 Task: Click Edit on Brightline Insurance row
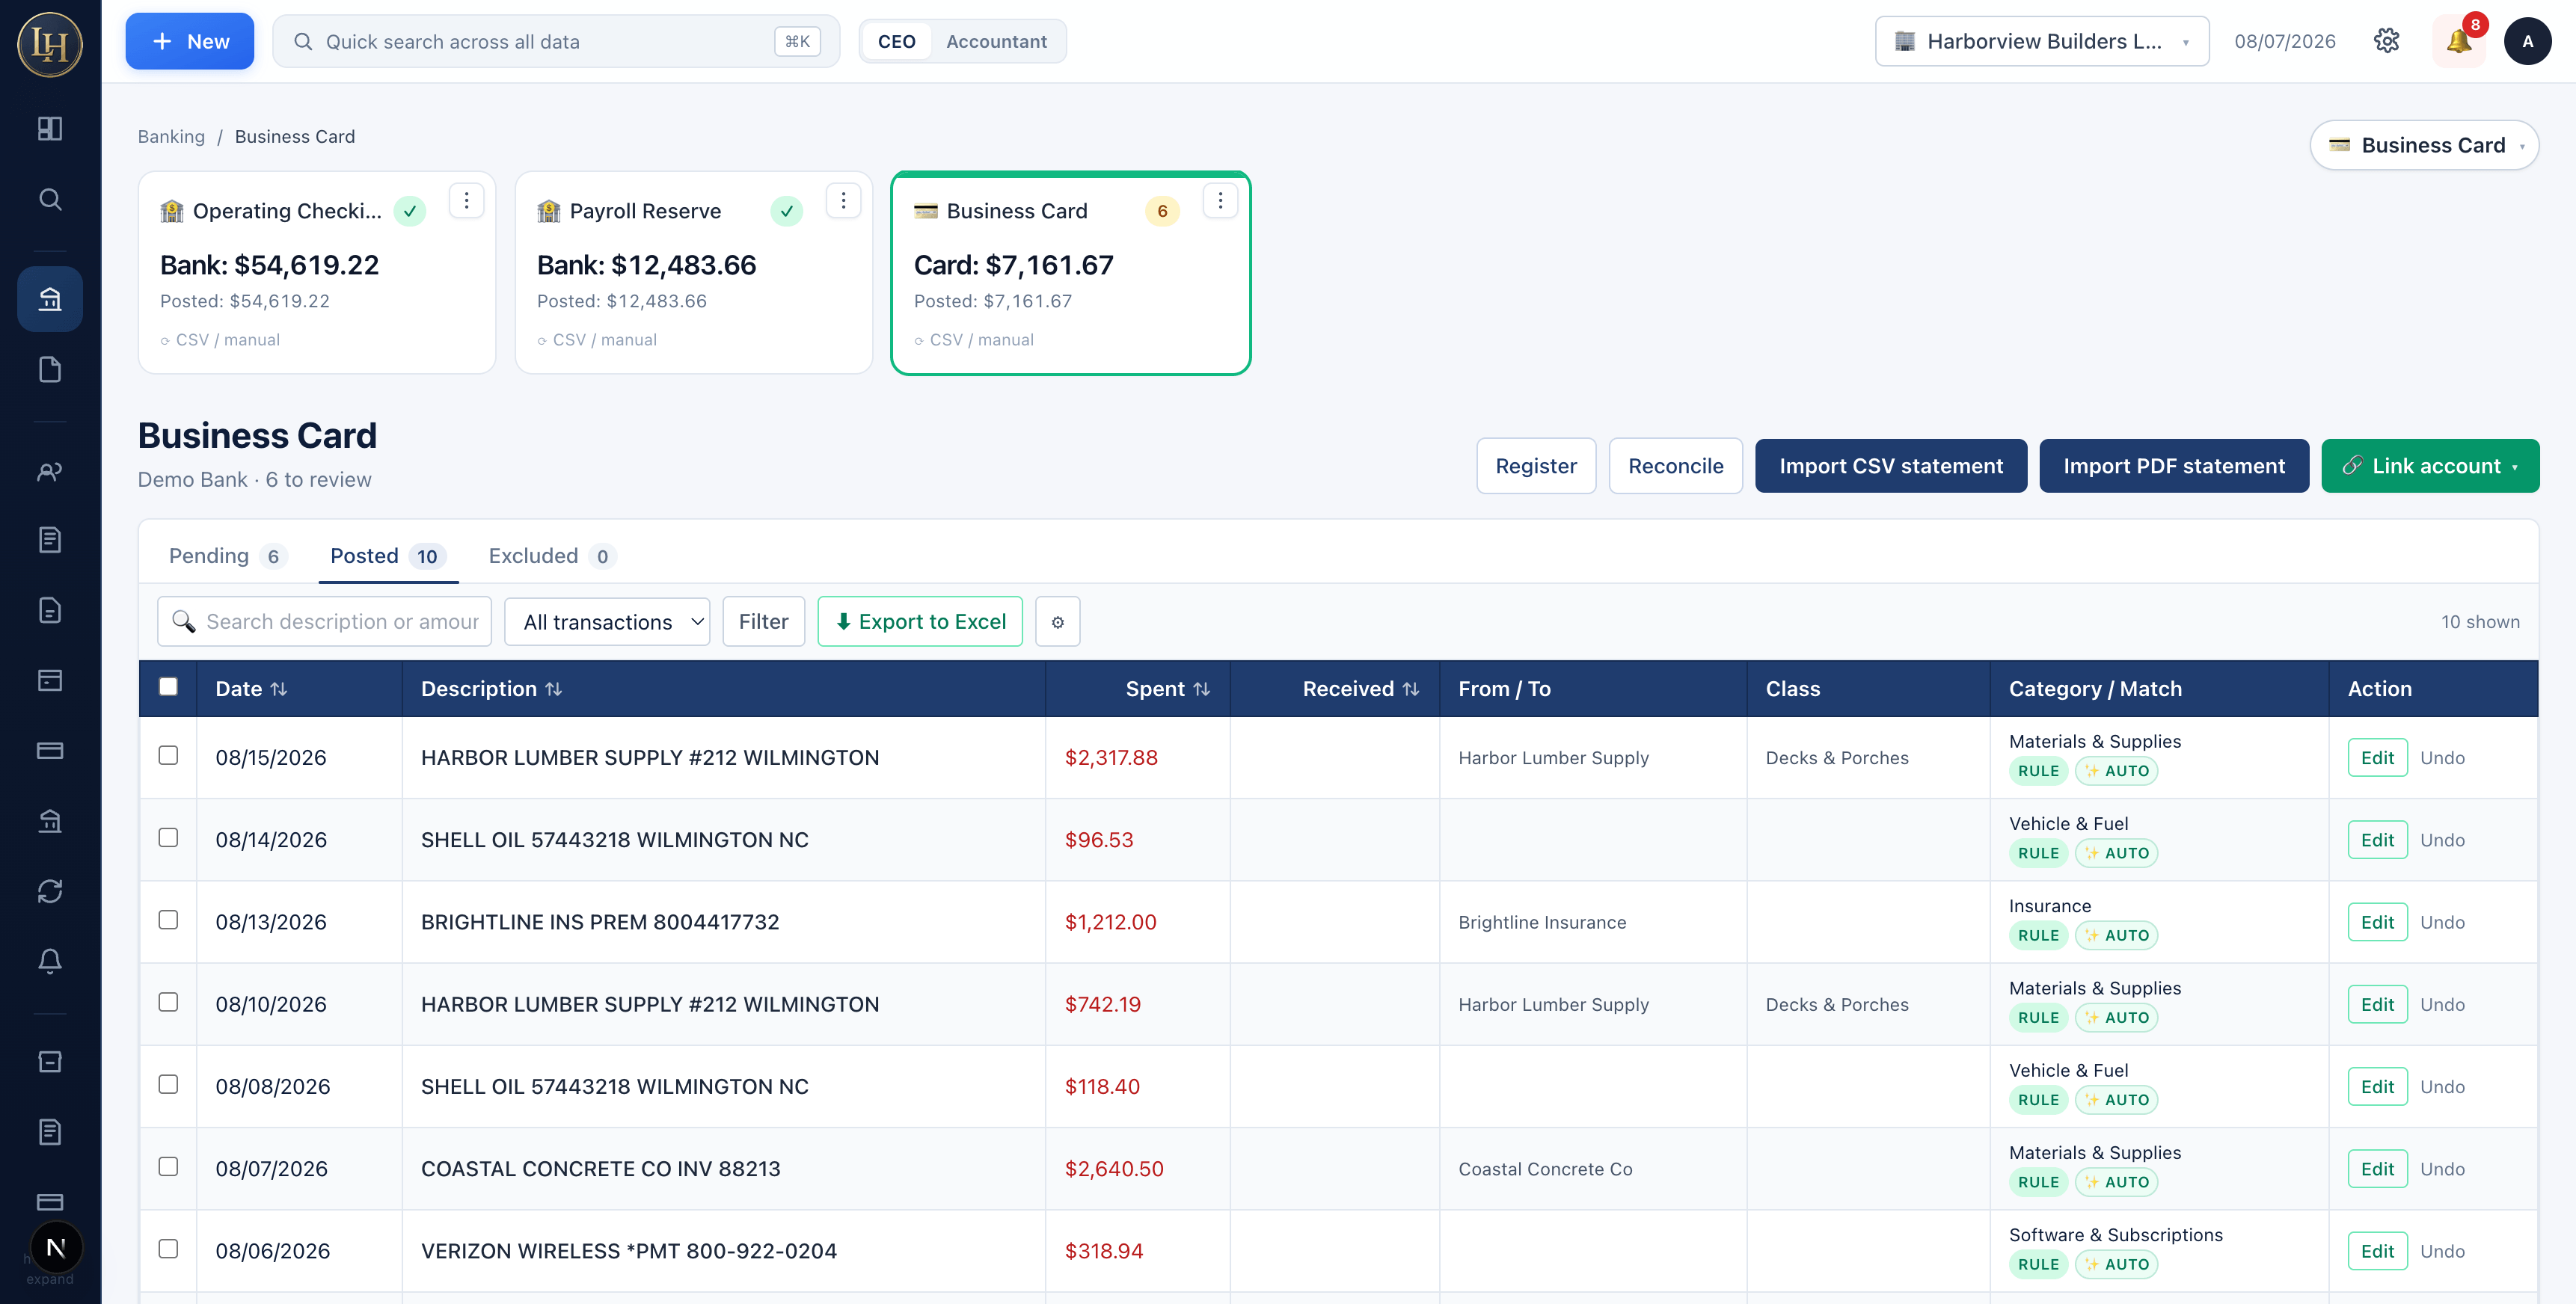(x=2377, y=922)
